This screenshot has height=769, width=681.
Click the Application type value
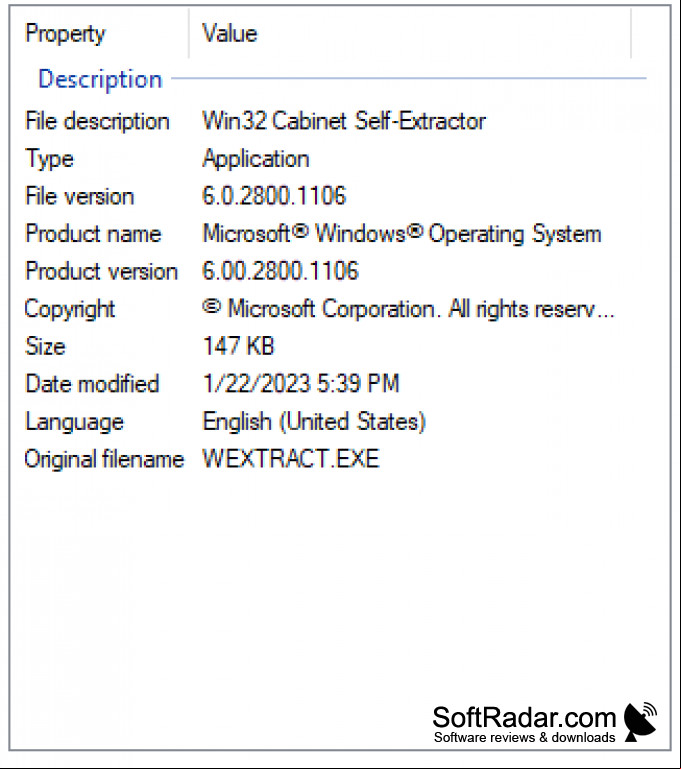pos(256,159)
